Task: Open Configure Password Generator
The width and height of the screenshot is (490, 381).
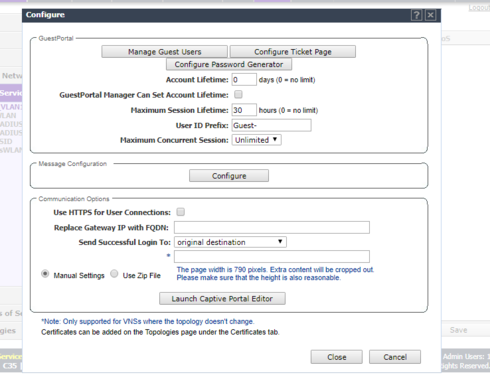Action: coord(229,64)
